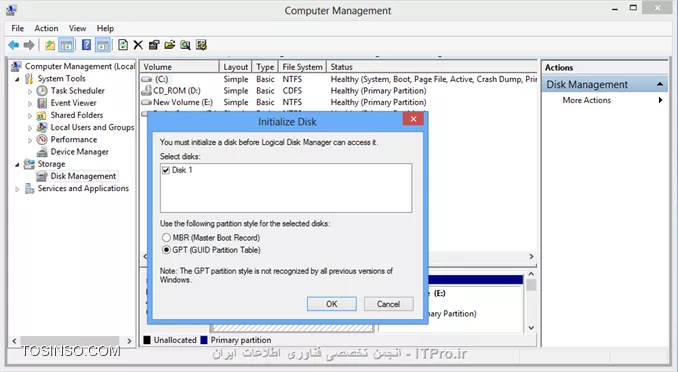Viewport: 678px width, 372px height.
Task: Expand the Services and Applications arrow
Action: [17, 189]
